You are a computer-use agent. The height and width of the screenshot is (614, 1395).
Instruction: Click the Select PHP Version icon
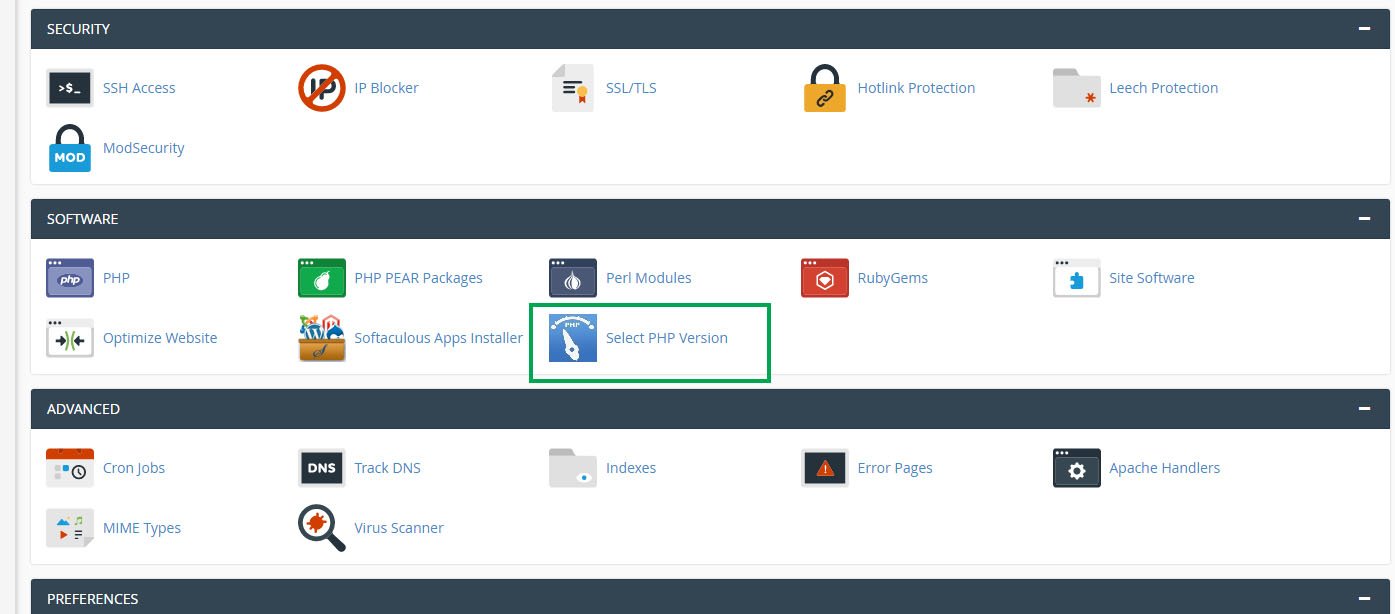point(573,338)
